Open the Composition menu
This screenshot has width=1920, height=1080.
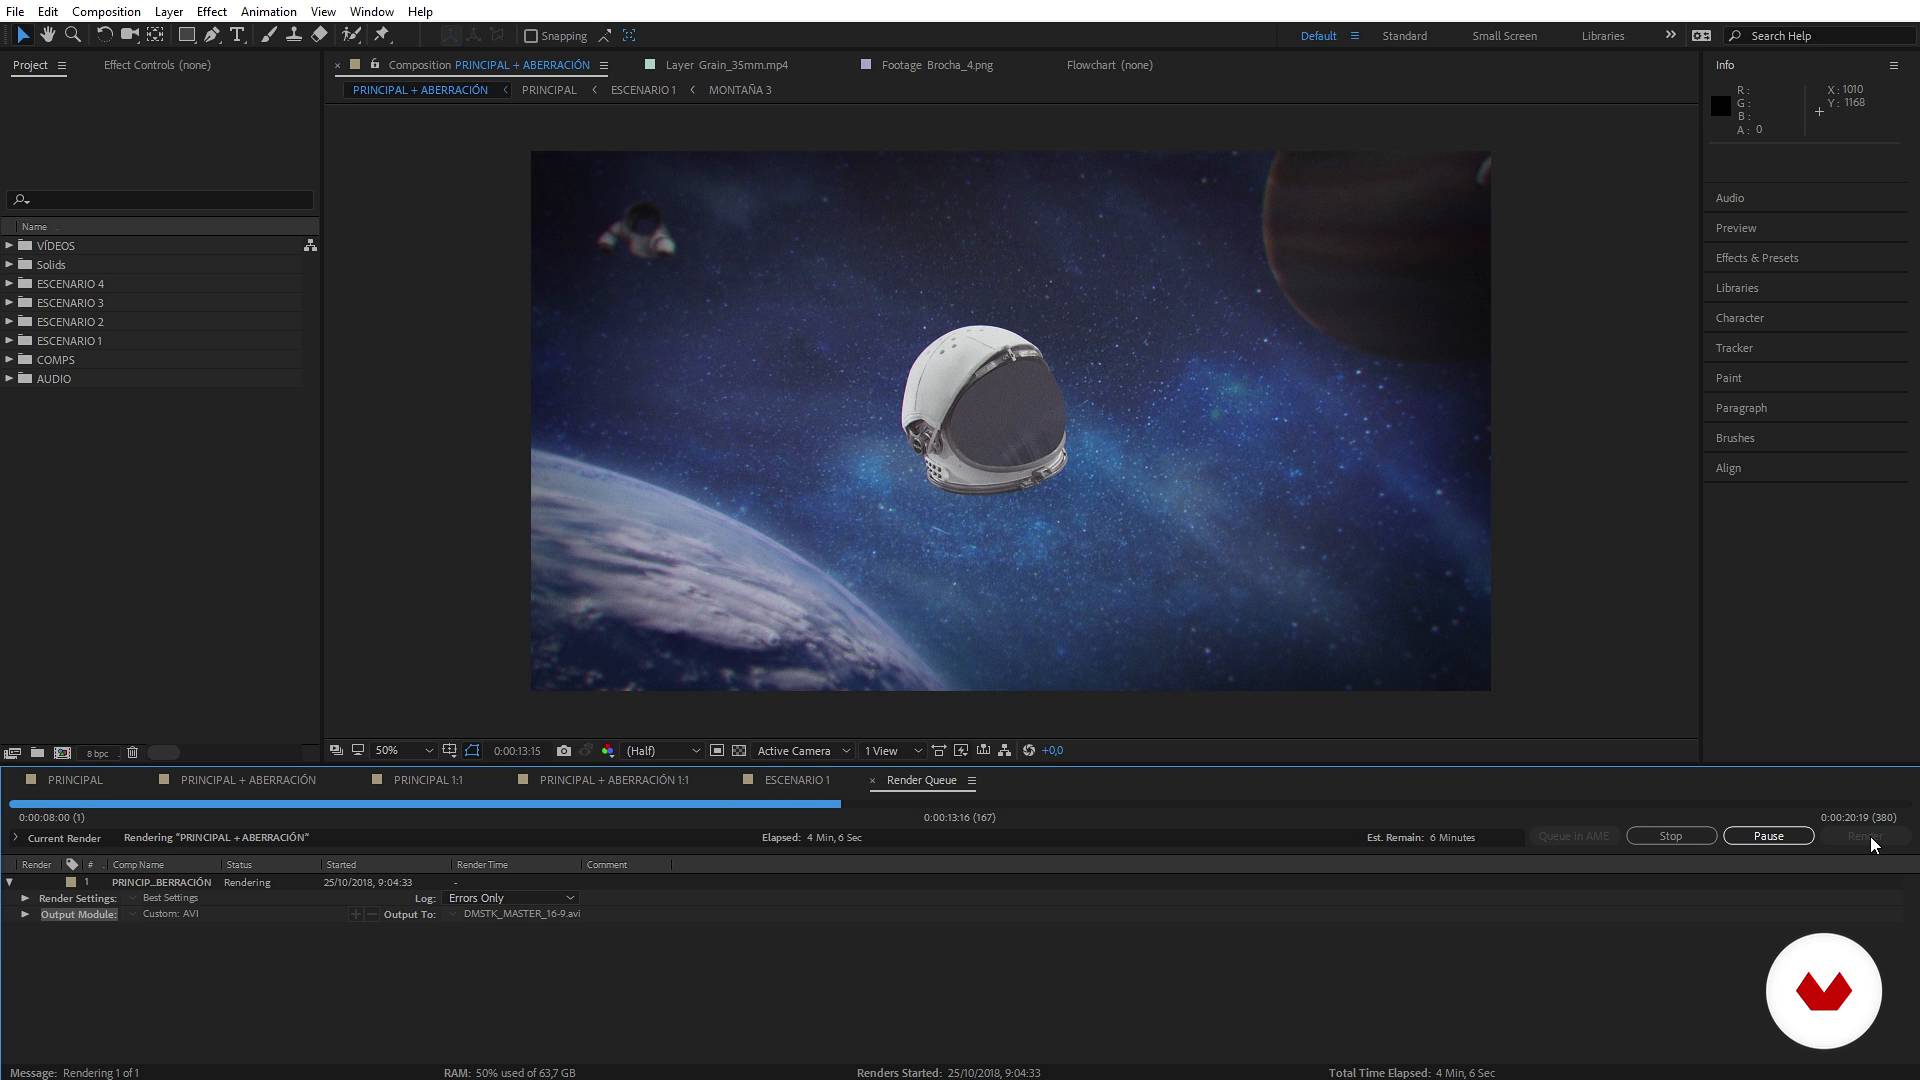pyautogui.click(x=106, y=11)
